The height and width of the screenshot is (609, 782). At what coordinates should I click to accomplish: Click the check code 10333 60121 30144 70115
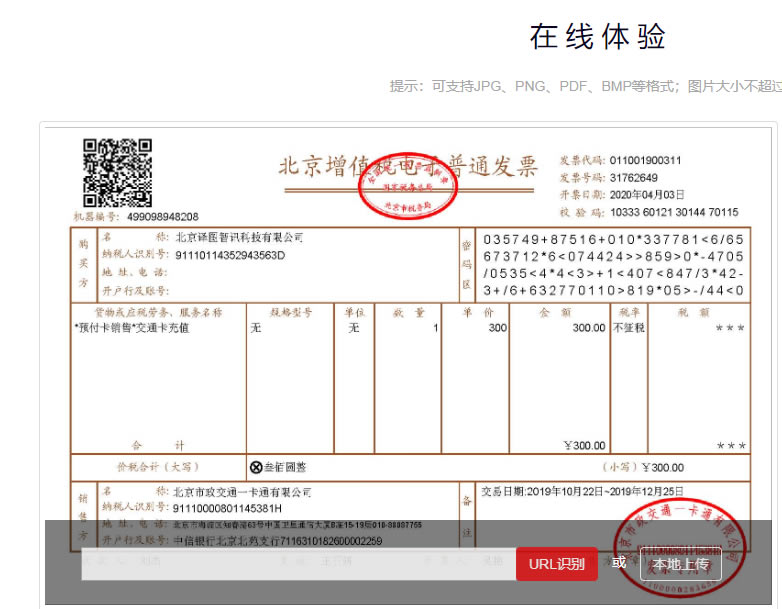click(674, 212)
